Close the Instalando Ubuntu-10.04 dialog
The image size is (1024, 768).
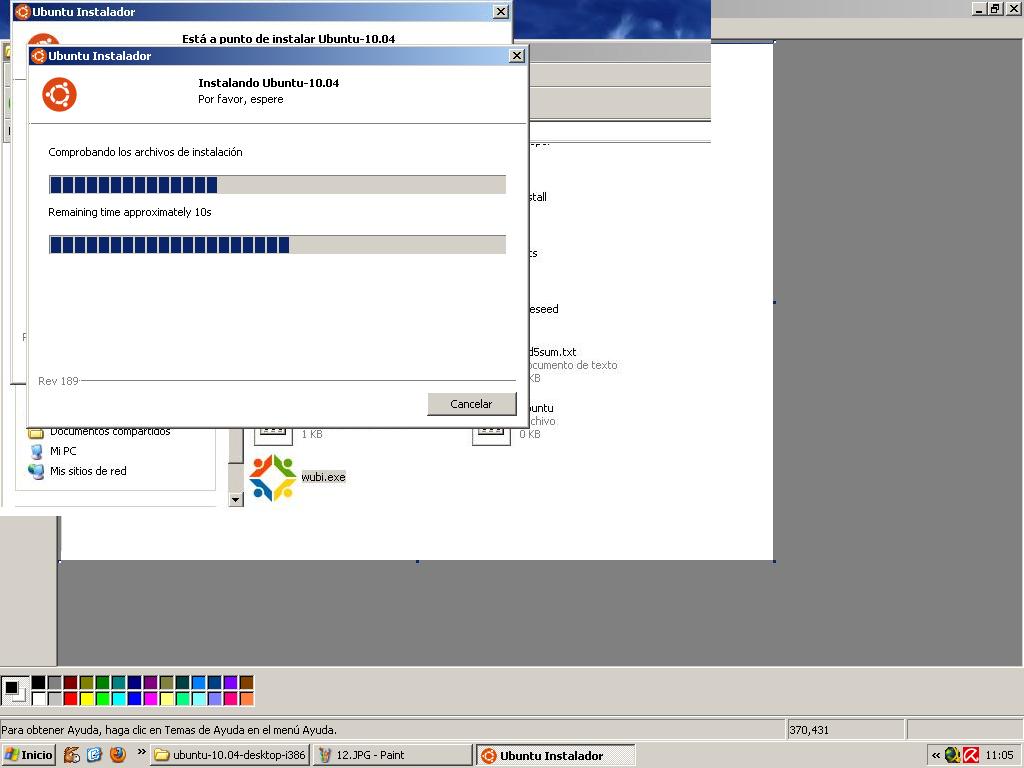(x=517, y=56)
